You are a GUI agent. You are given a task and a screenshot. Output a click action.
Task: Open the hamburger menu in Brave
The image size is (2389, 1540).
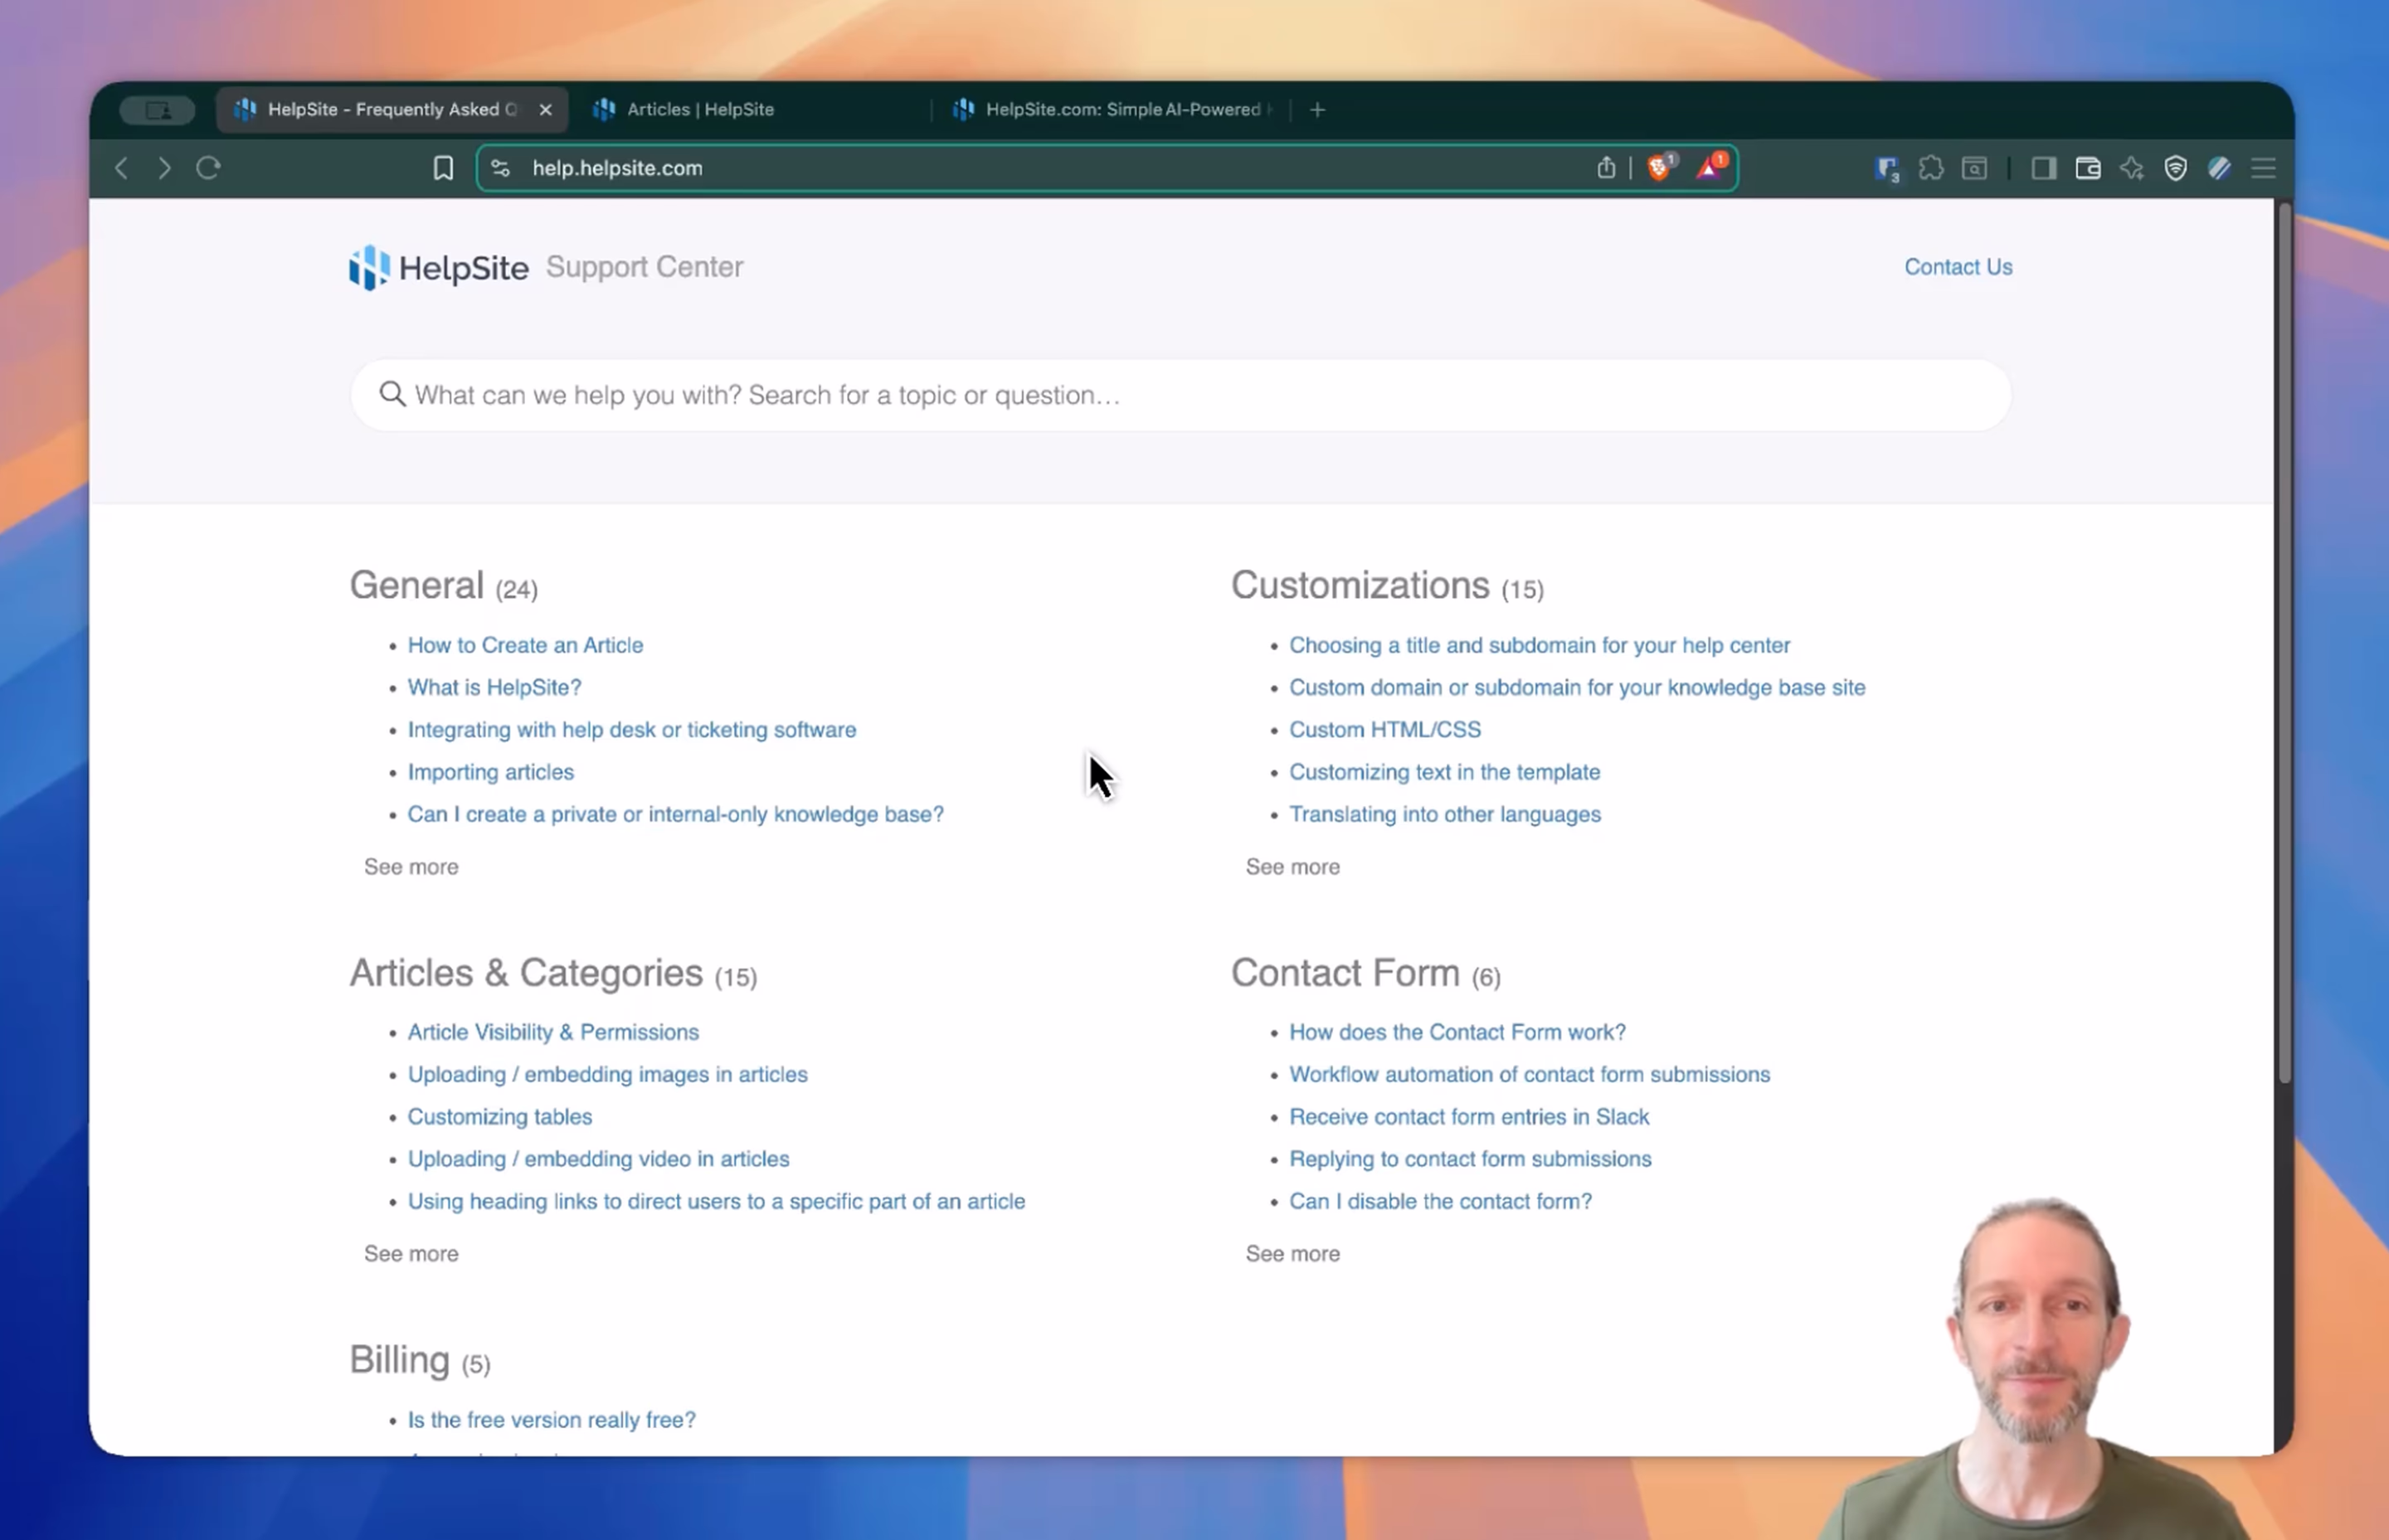coord(2263,168)
